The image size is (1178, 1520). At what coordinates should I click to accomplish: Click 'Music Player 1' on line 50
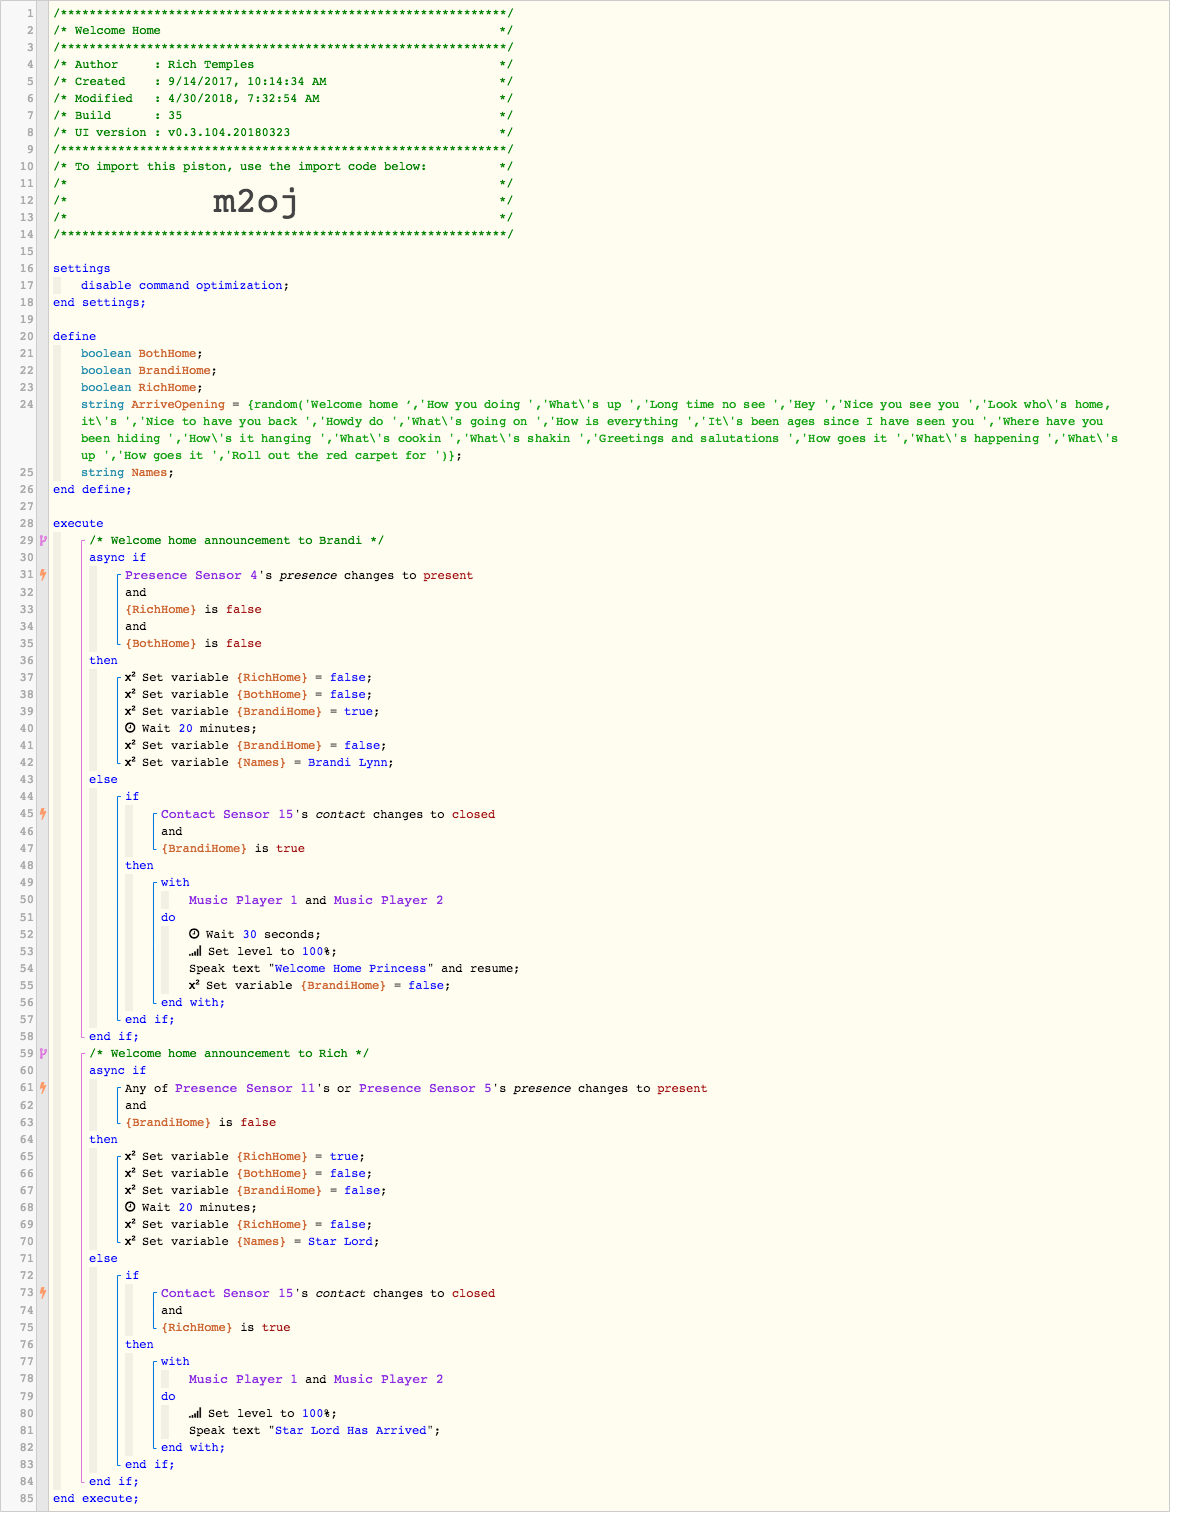tap(243, 900)
